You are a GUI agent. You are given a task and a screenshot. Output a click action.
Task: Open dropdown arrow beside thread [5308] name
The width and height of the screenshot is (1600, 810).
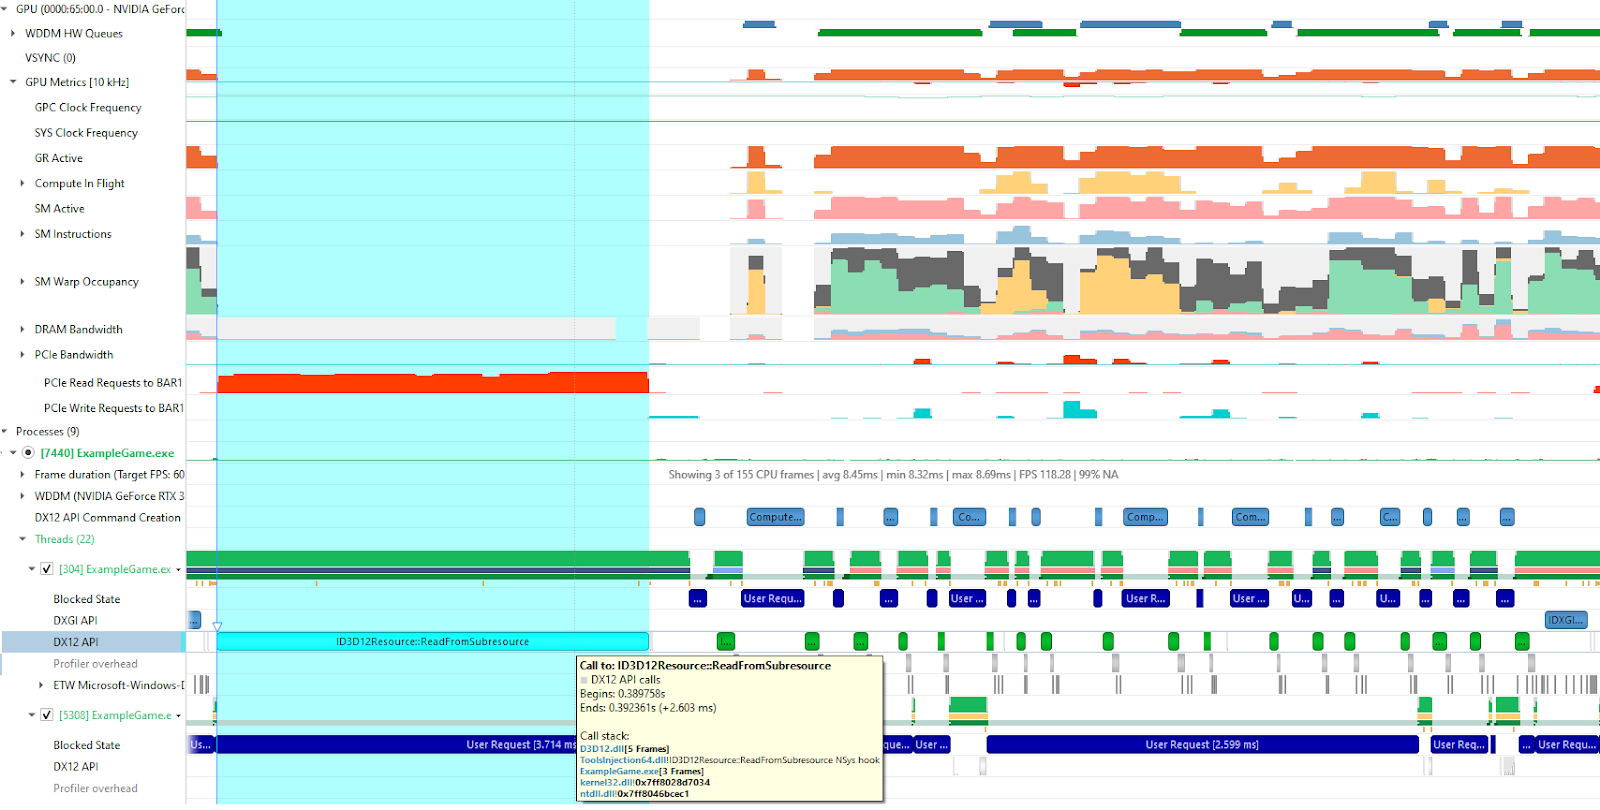click(179, 716)
